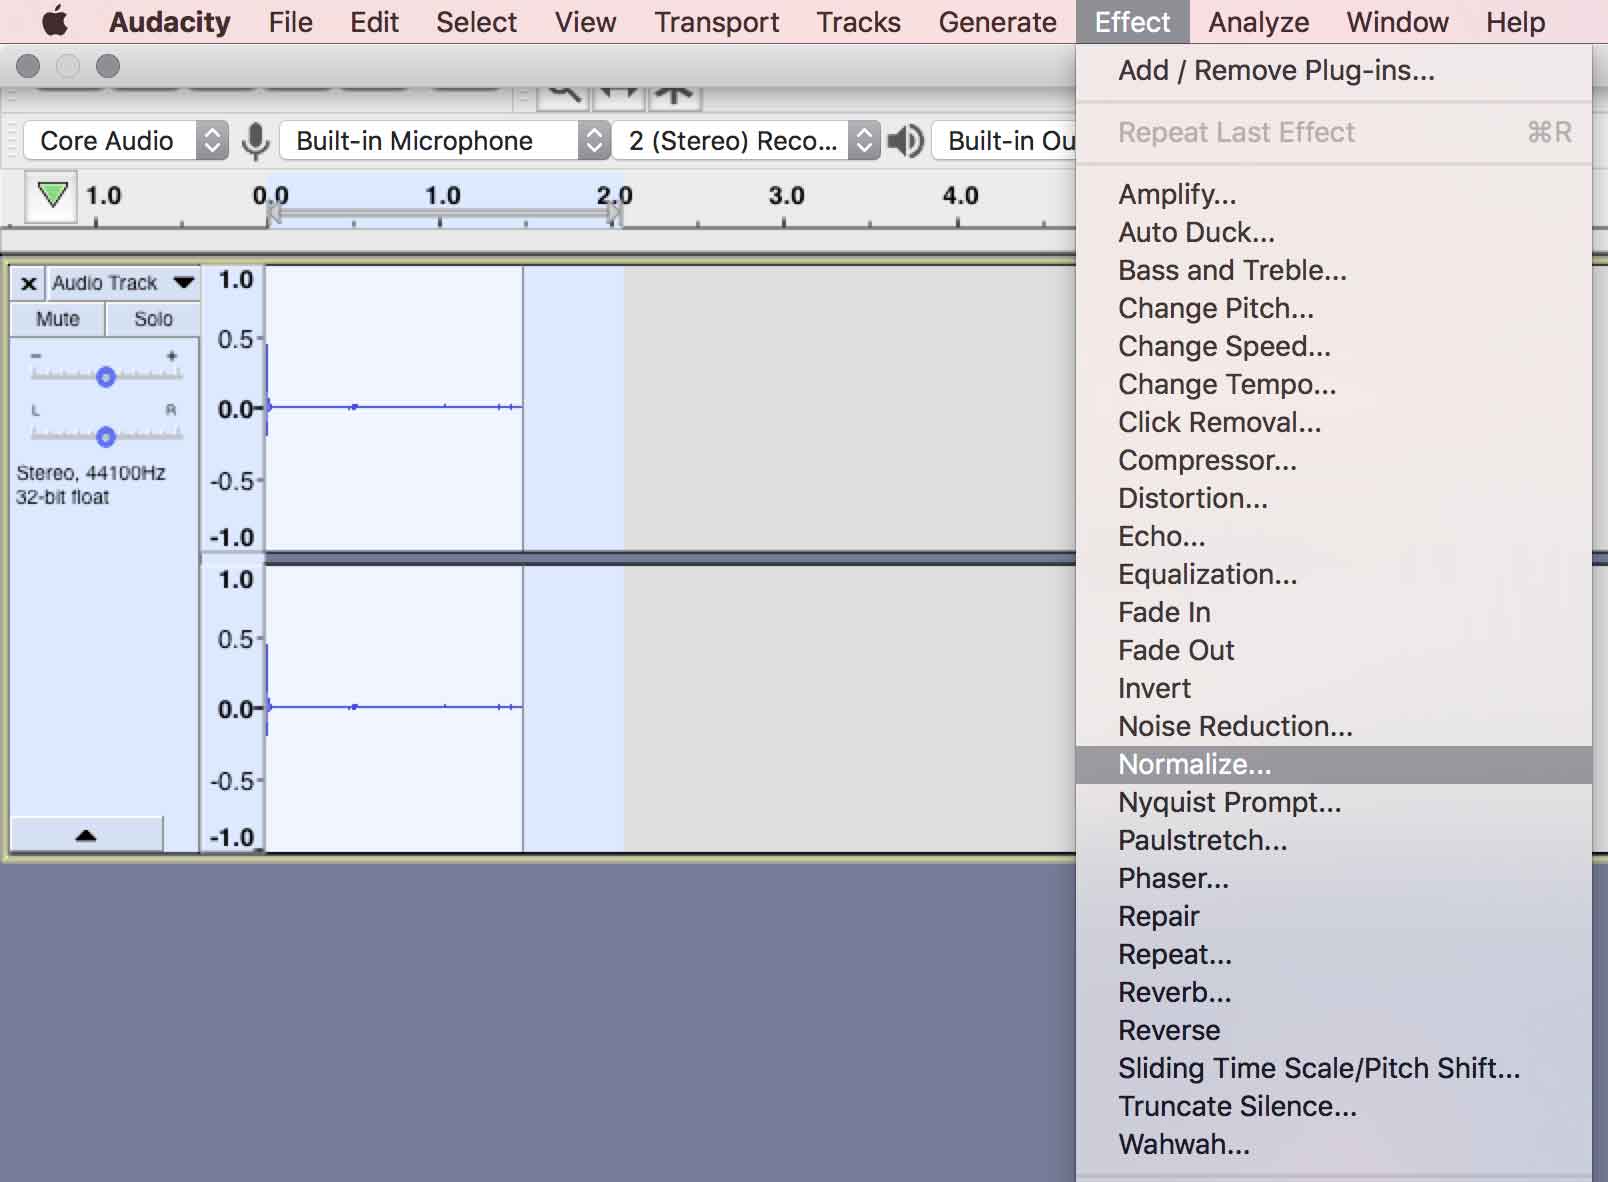Image resolution: width=1608 pixels, height=1182 pixels.
Task: Select Click Removal... effect
Action: (1333, 422)
